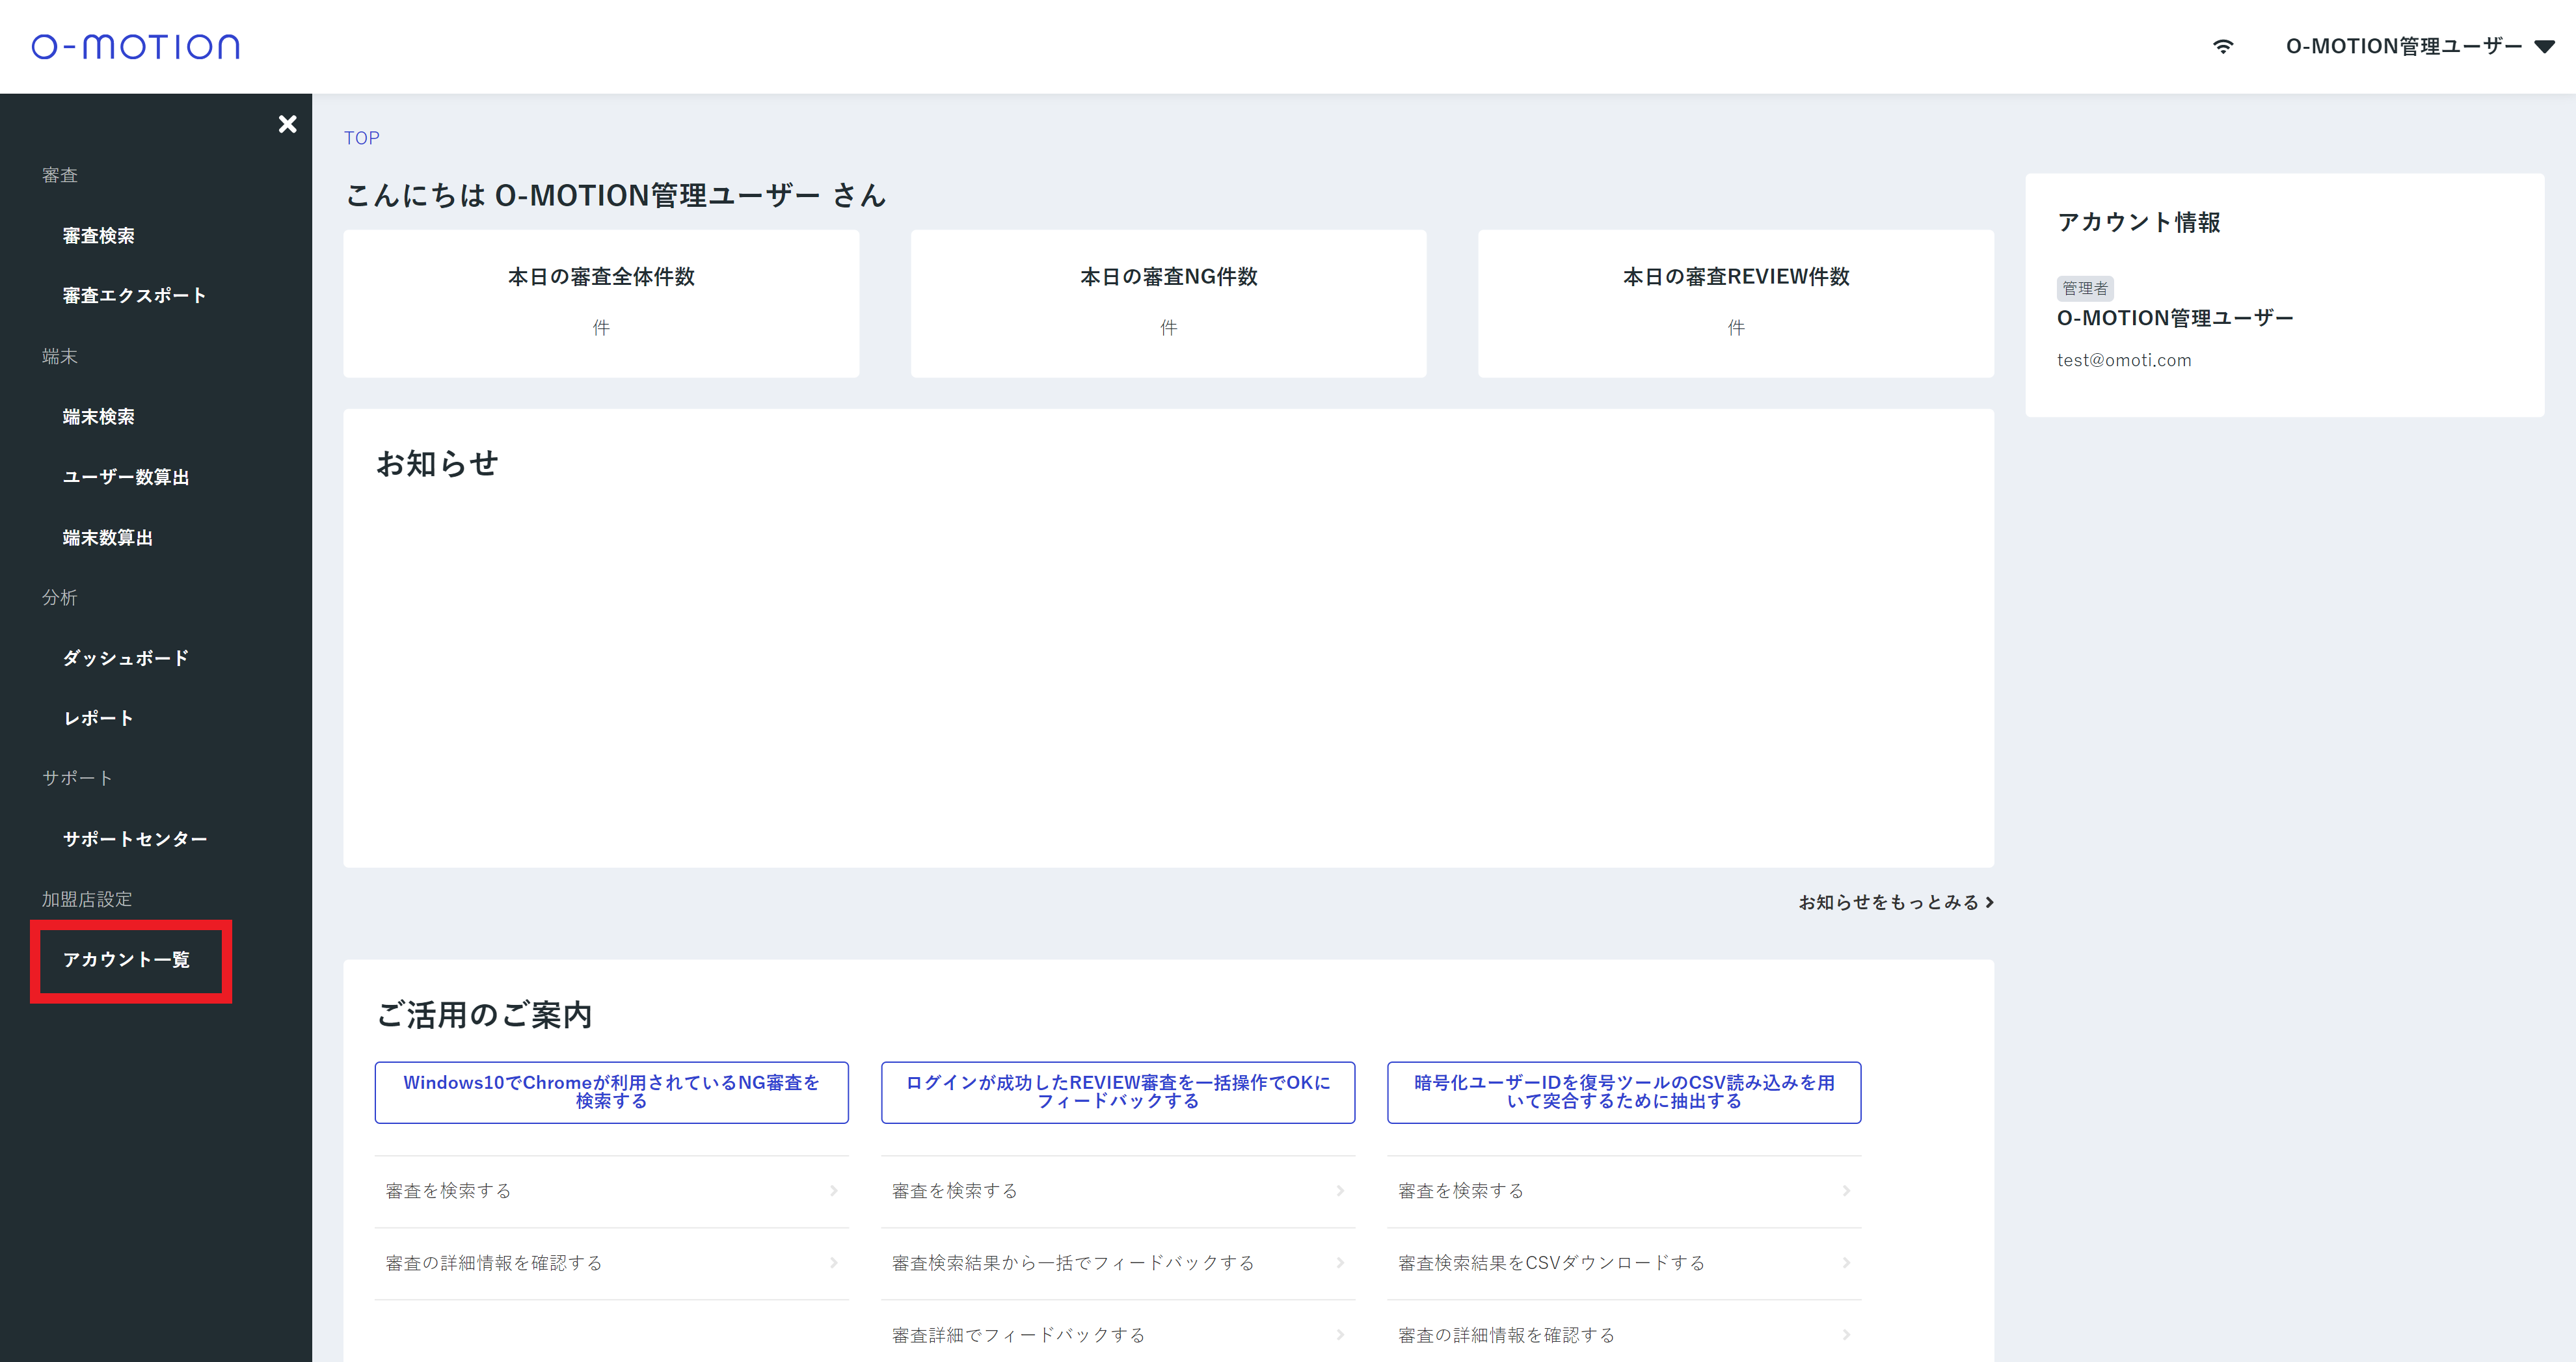
Task: Click the wifi status icon in header
Action: coord(2222,46)
